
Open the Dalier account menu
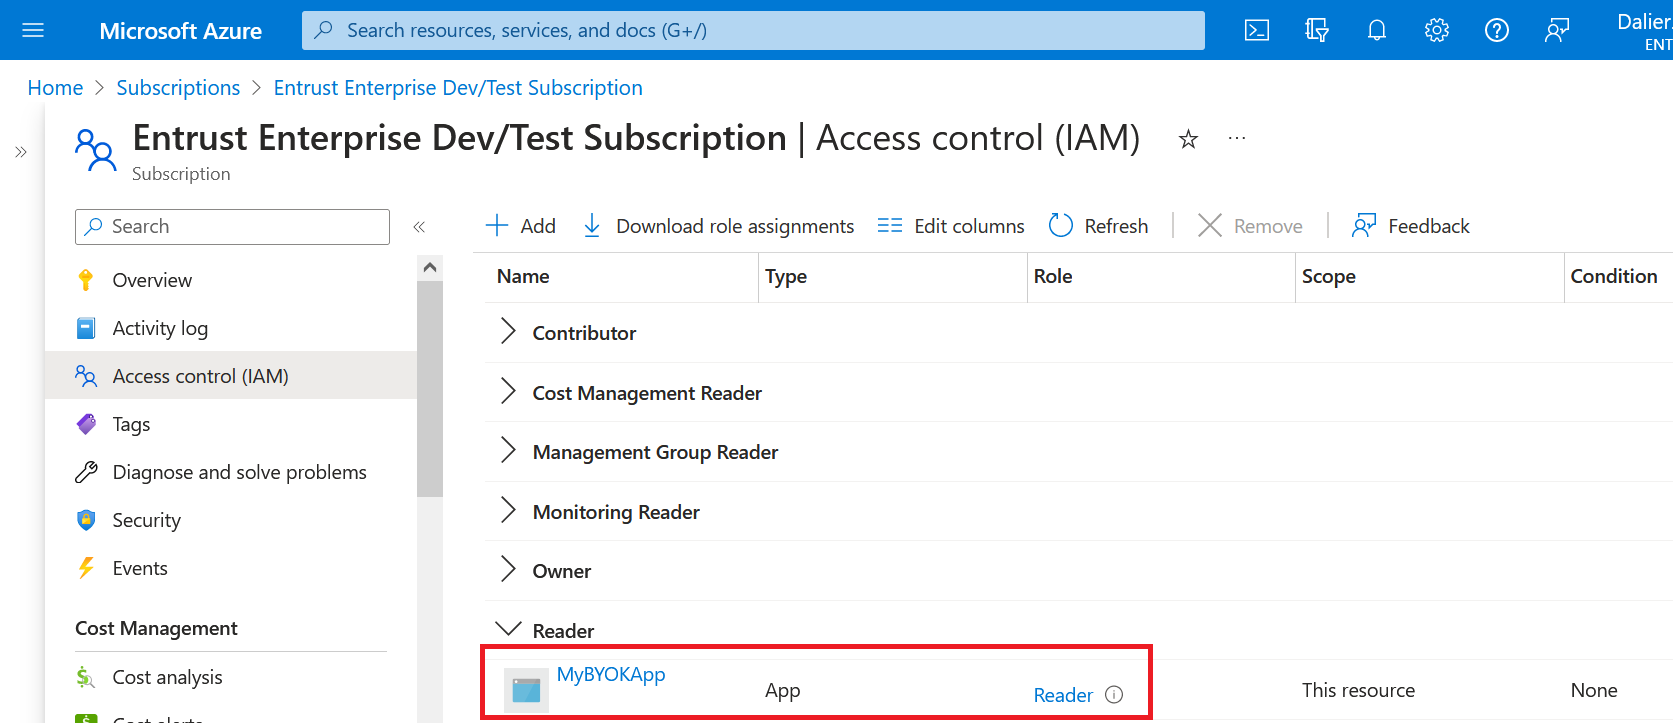click(x=1644, y=31)
